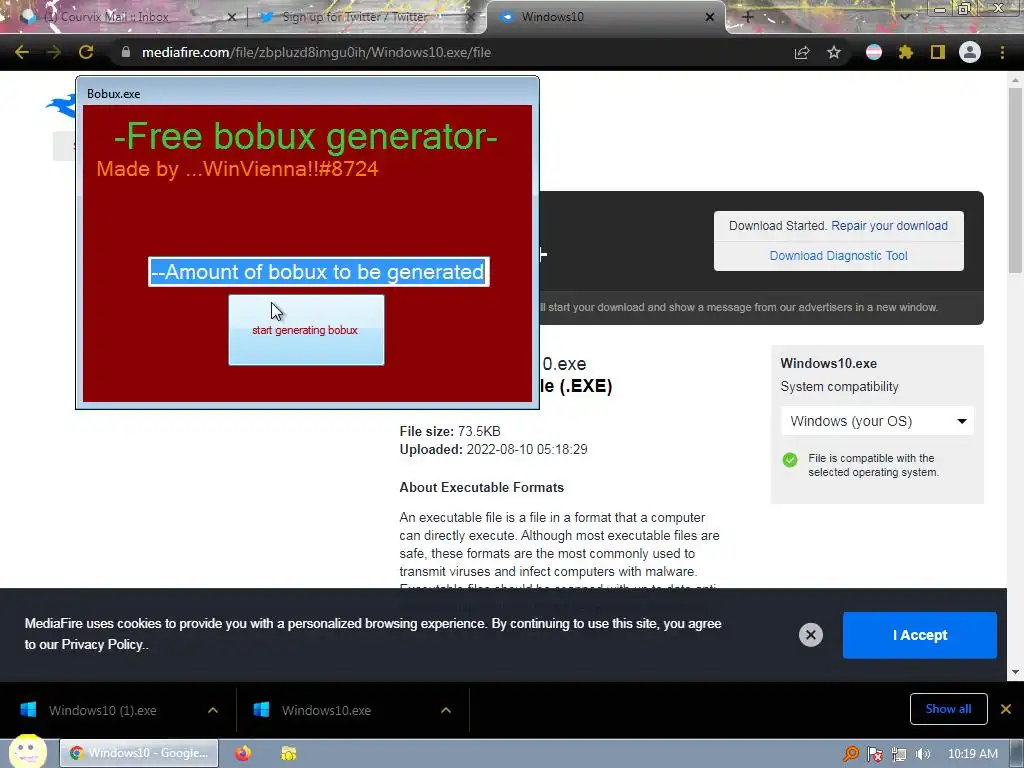This screenshot has width=1024, height=768.
Task: Click the page vertical scrollbar thumb
Action: [x=1015, y=180]
